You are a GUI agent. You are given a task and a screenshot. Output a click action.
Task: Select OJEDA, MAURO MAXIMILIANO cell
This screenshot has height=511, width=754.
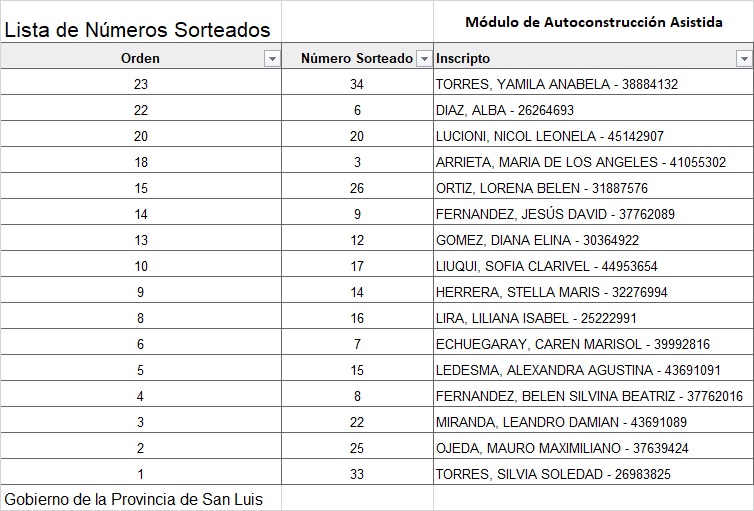point(562,448)
